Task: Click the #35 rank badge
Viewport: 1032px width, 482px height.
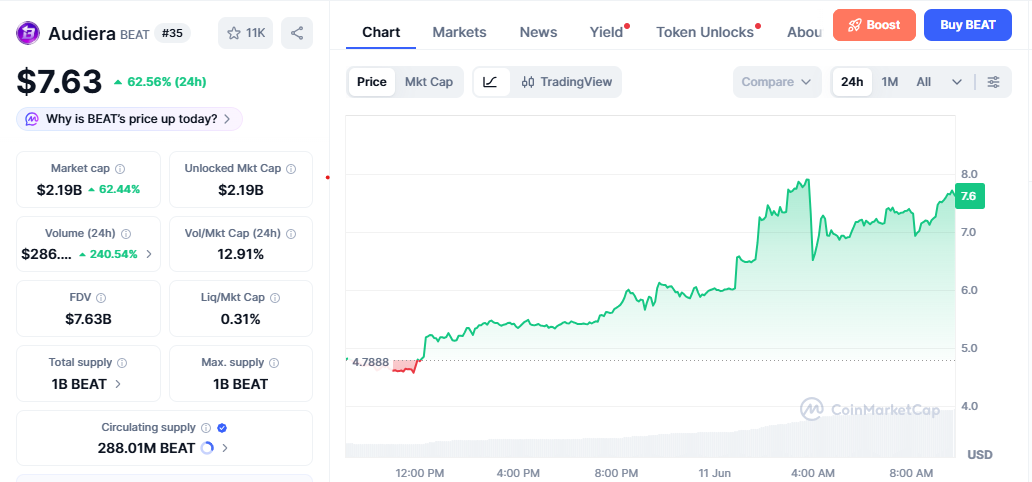Action: coord(172,33)
